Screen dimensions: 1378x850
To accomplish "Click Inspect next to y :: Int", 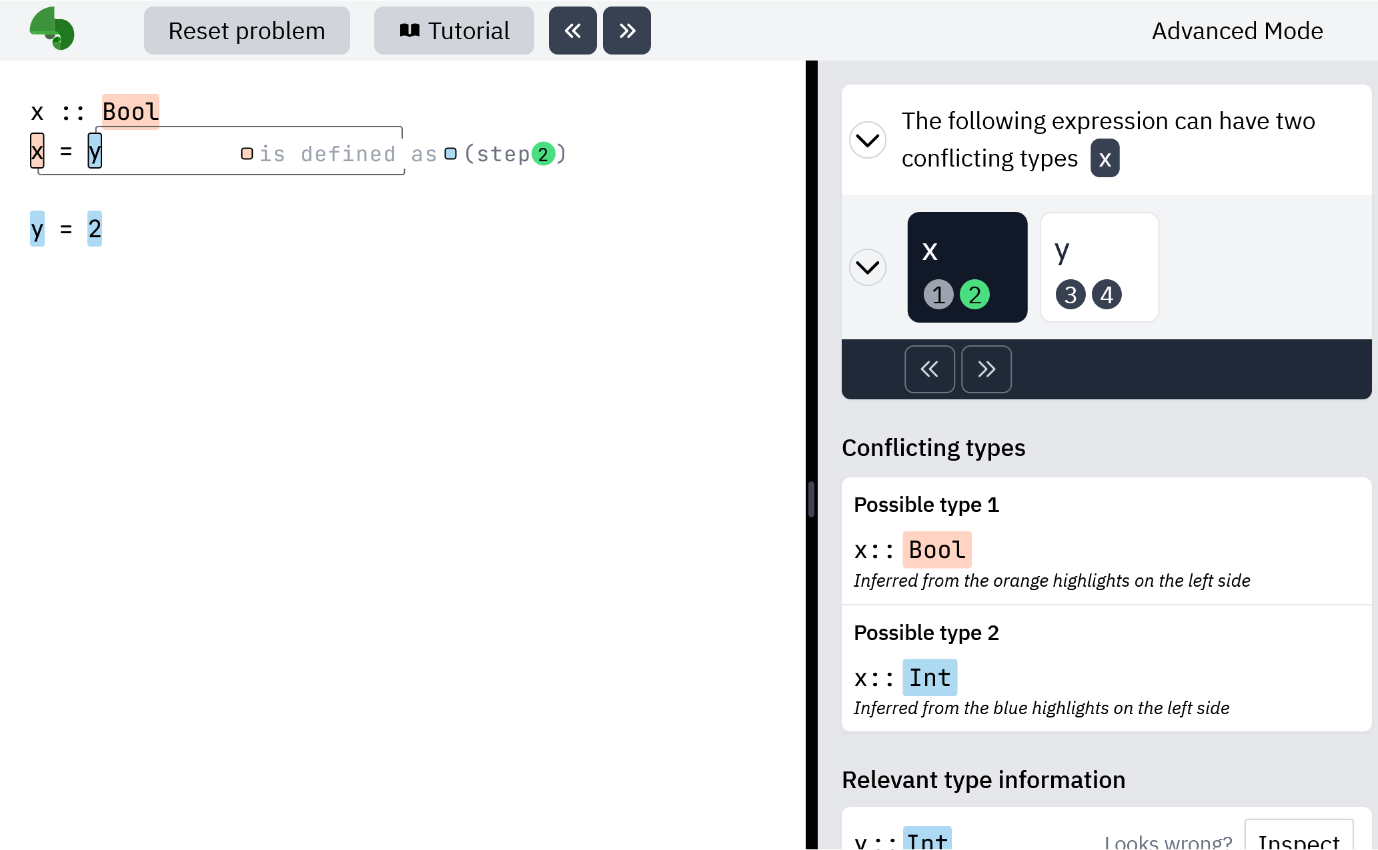I will [1298, 836].
